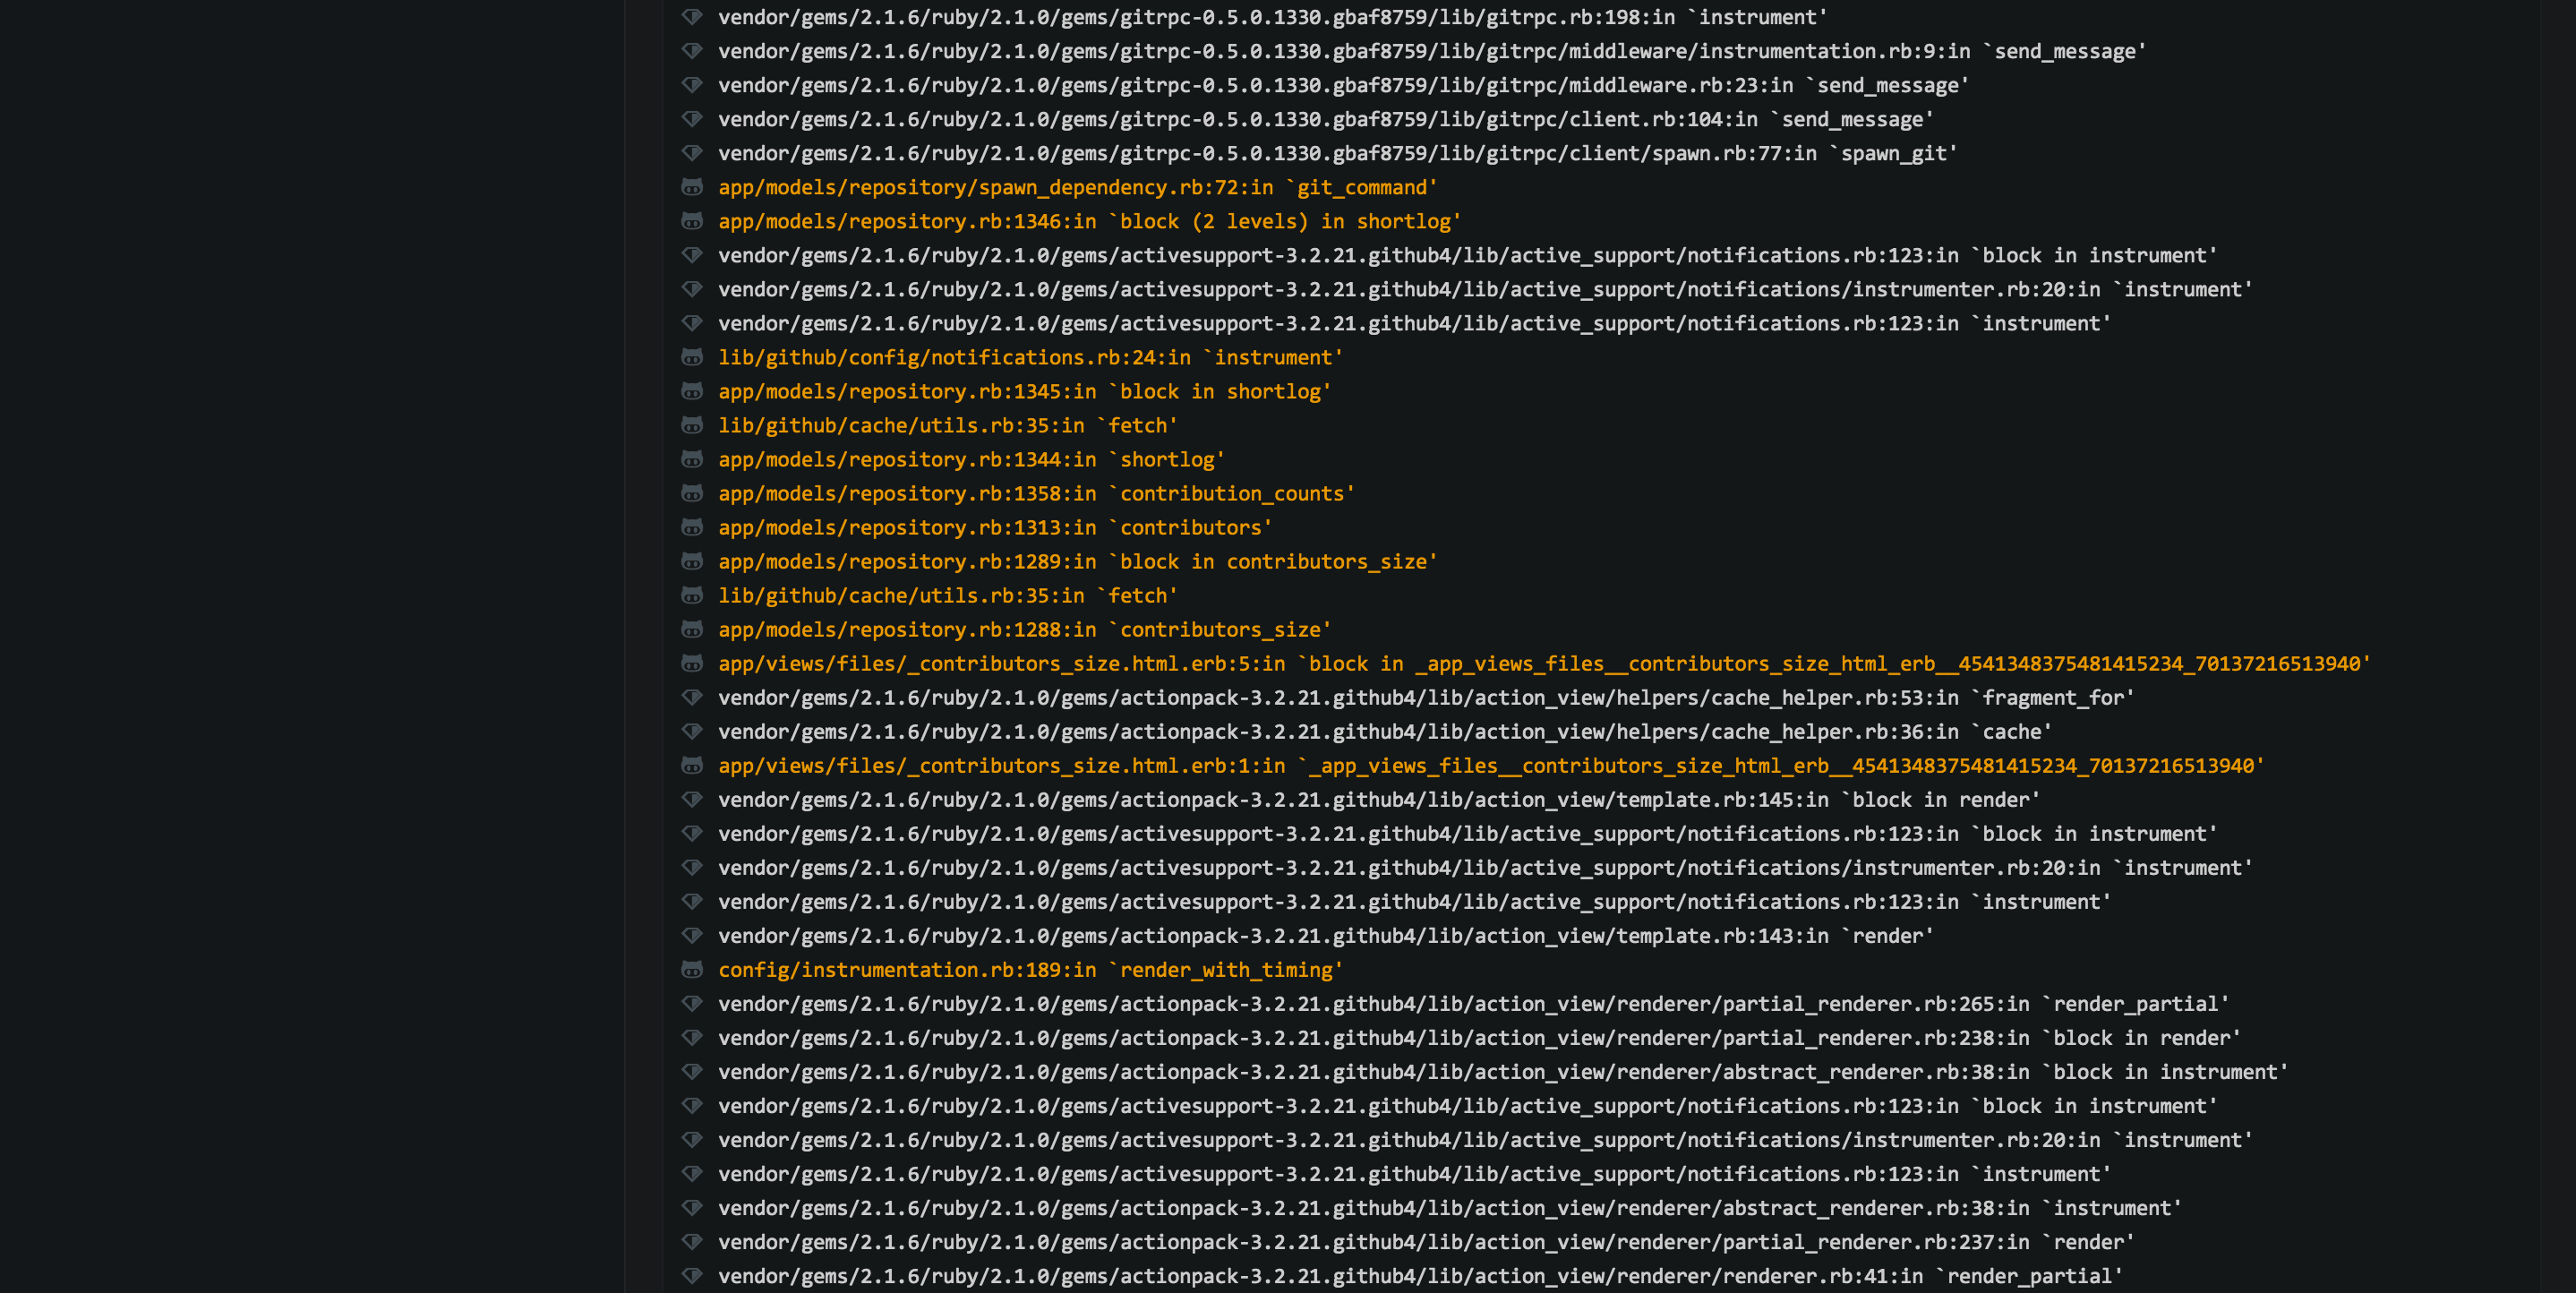Open repository.rb:1346 block (2 levels) in shortlog
Screen dimensions: 2576x1293
[x=1089, y=221]
